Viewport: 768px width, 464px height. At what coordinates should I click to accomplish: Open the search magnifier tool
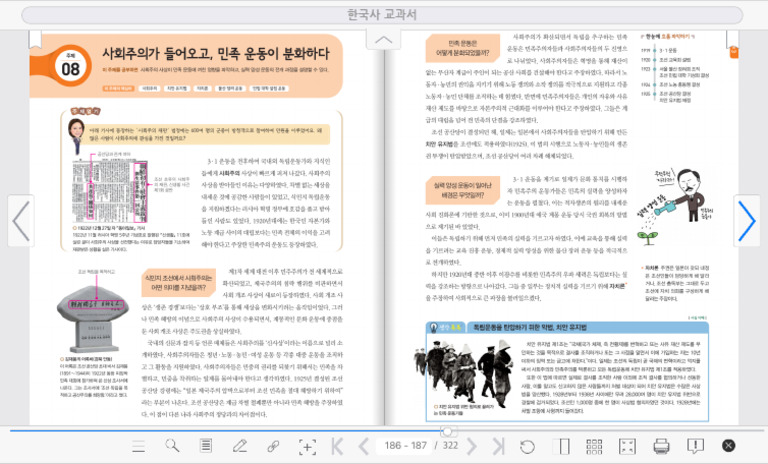pos(172,445)
